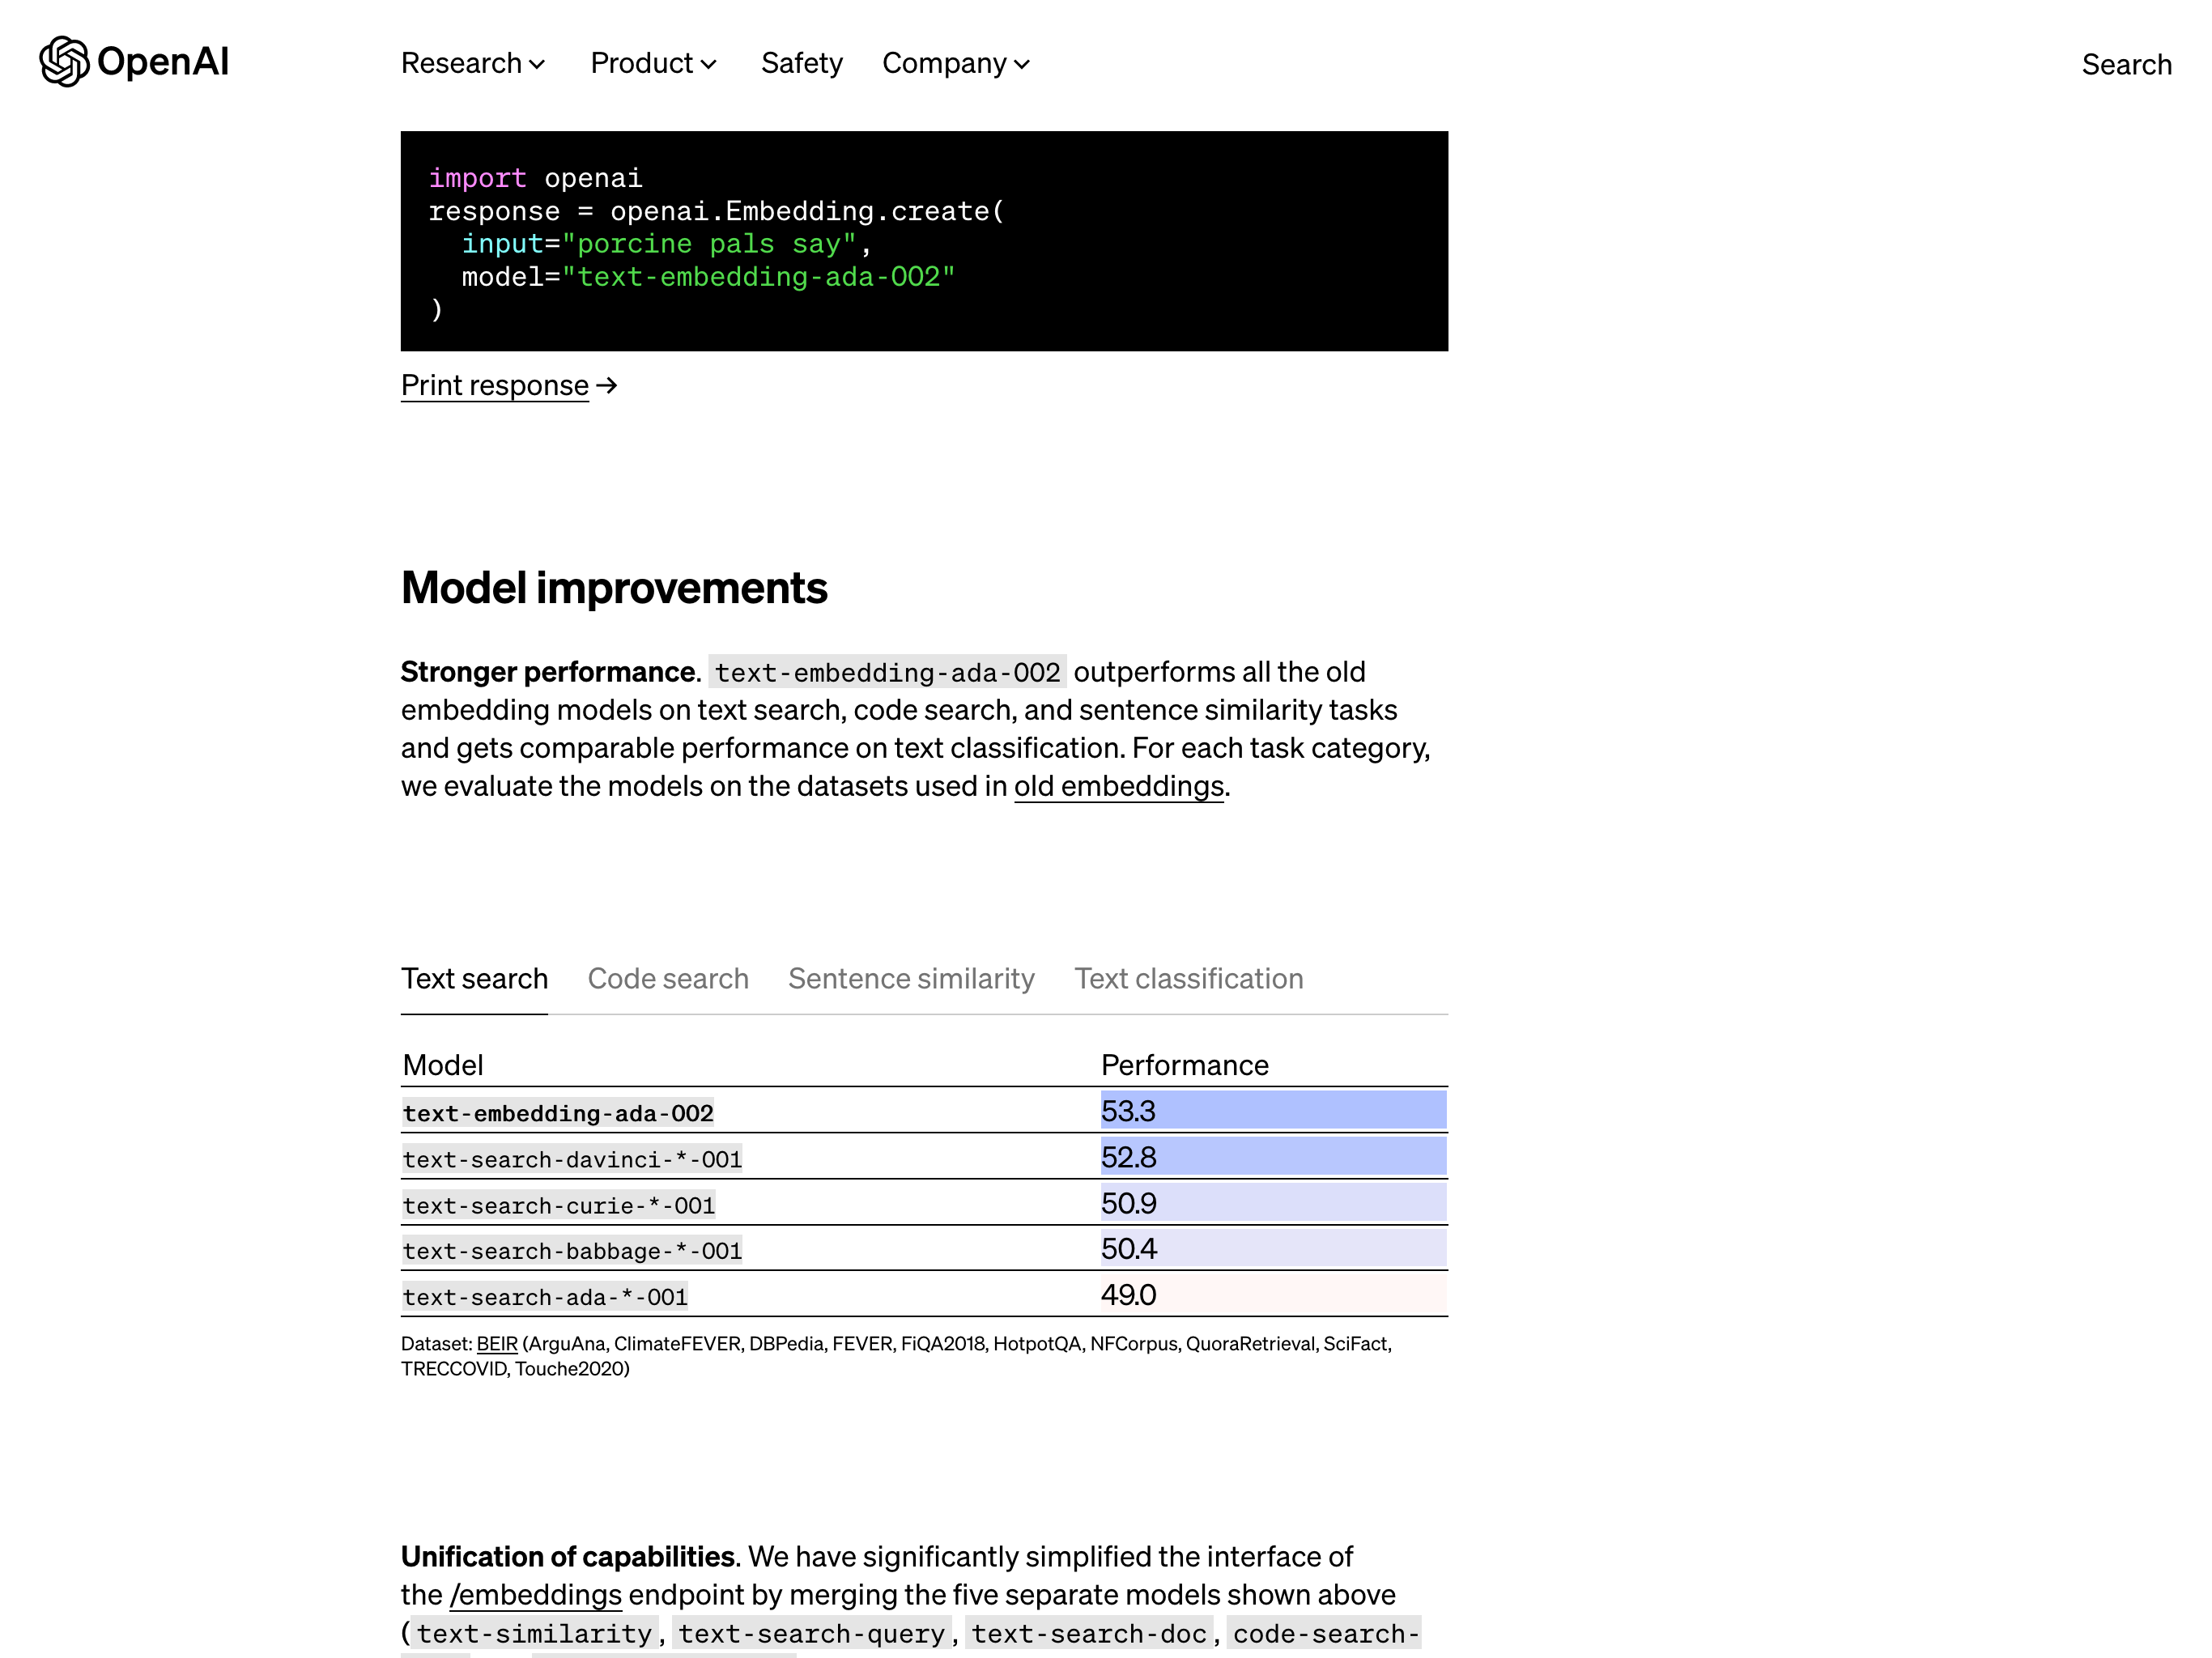Switch to the Code search tab
Image resolution: width=2212 pixels, height=1658 pixels.
(667, 978)
